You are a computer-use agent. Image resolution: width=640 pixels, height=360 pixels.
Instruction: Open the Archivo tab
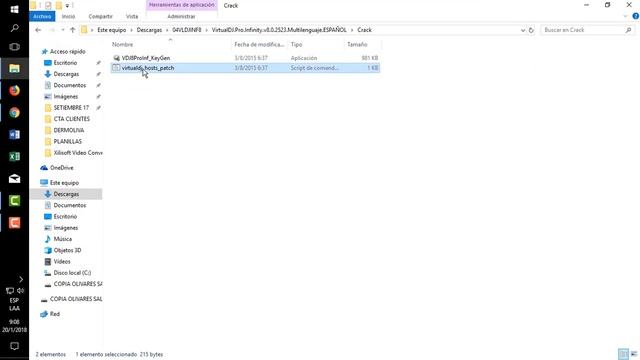coord(42,16)
